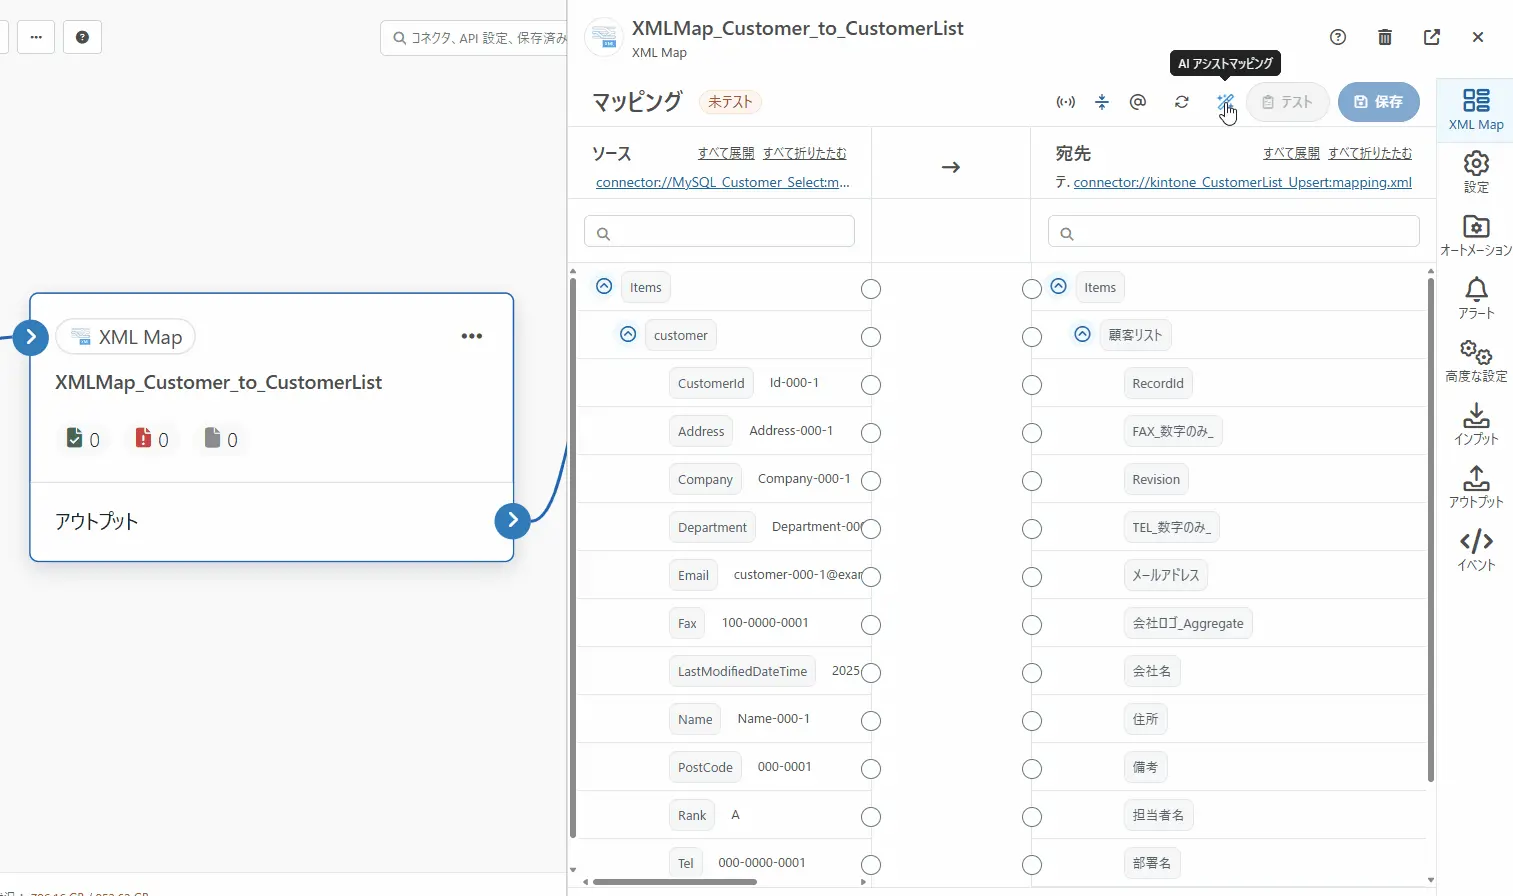
Task: Click the XML Map icon in panel header
Action: tap(604, 38)
